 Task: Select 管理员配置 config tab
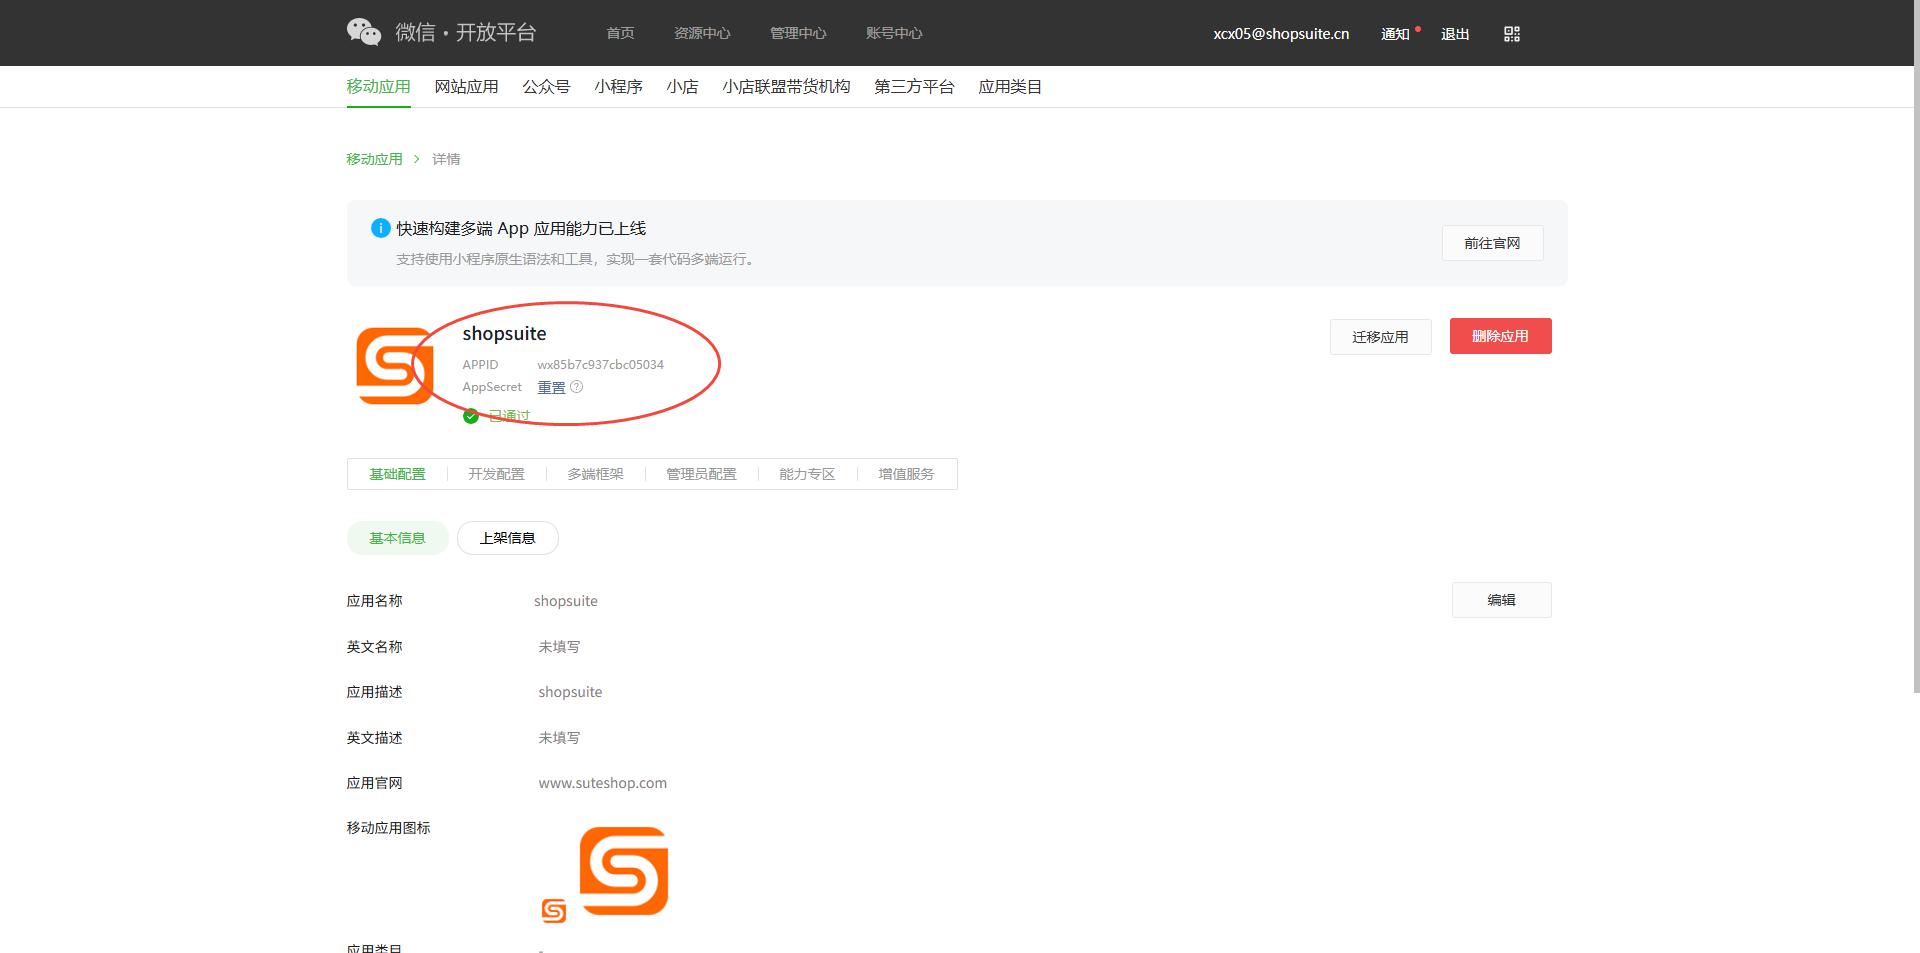tap(701, 474)
